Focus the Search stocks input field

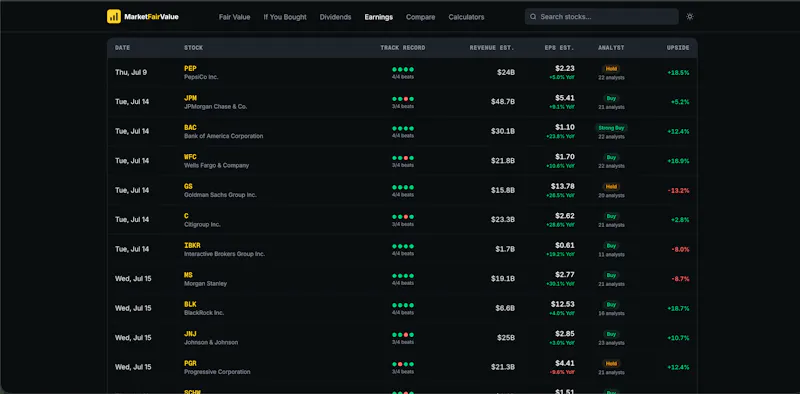point(602,17)
